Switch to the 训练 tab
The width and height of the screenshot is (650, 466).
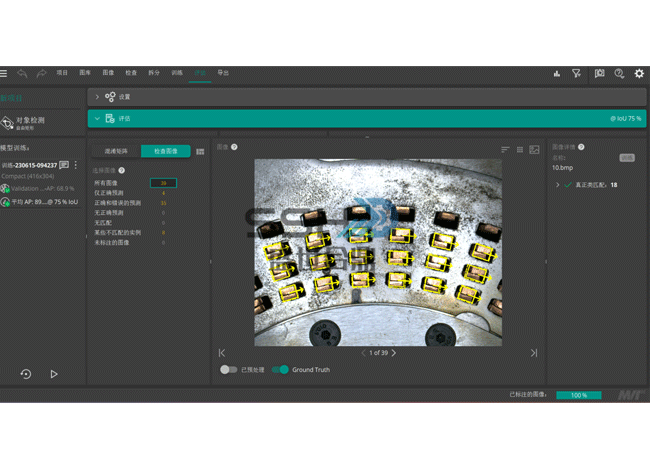pyautogui.click(x=177, y=73)
